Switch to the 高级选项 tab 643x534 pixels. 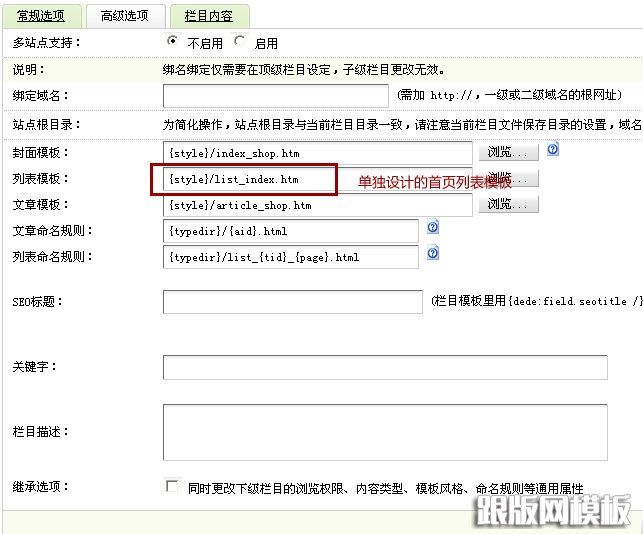click(125, 16)
